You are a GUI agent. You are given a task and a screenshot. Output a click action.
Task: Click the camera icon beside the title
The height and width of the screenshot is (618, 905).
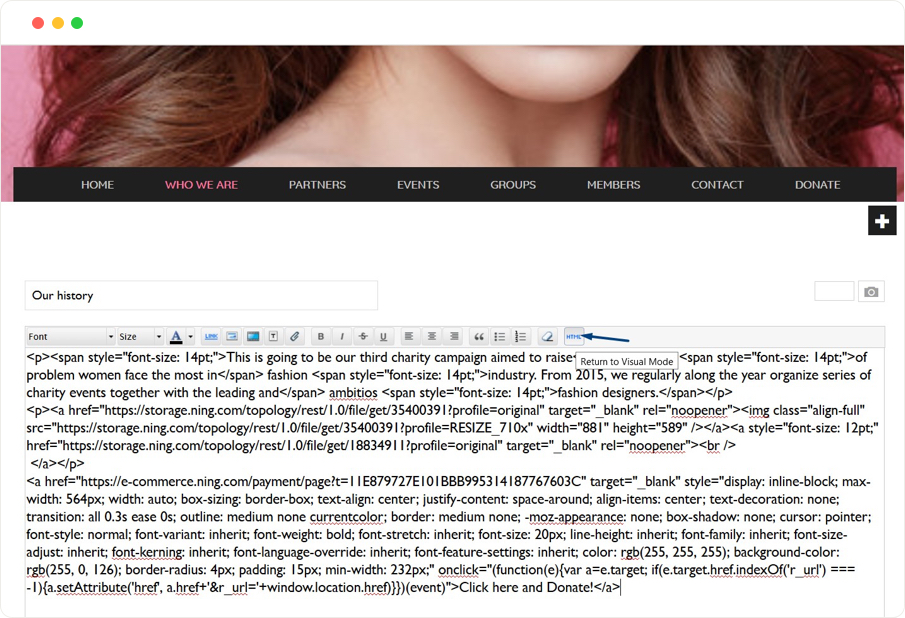pyautogui.click(x=871, y=292)
